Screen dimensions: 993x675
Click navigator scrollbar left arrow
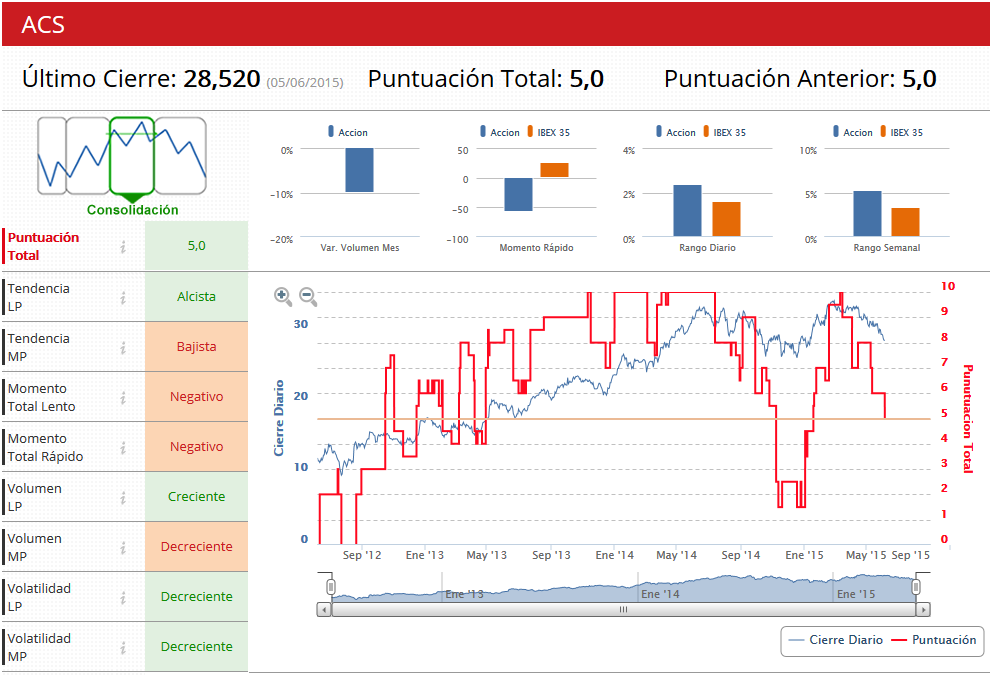(324, 610)
